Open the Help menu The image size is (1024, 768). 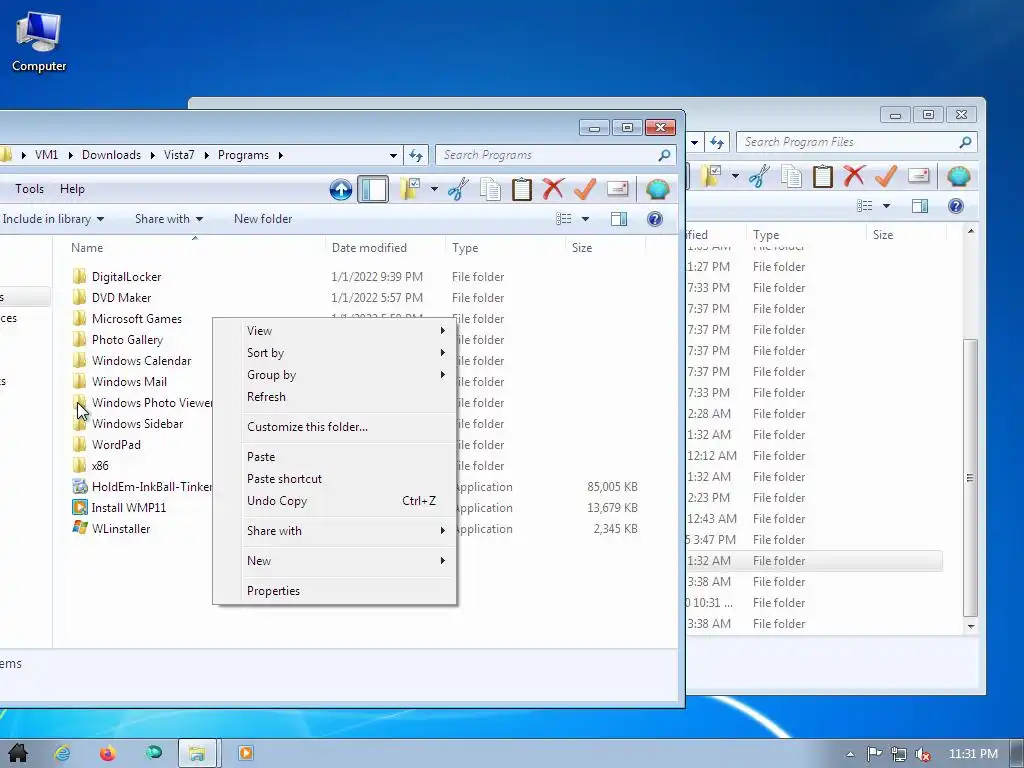coord(72,189)
